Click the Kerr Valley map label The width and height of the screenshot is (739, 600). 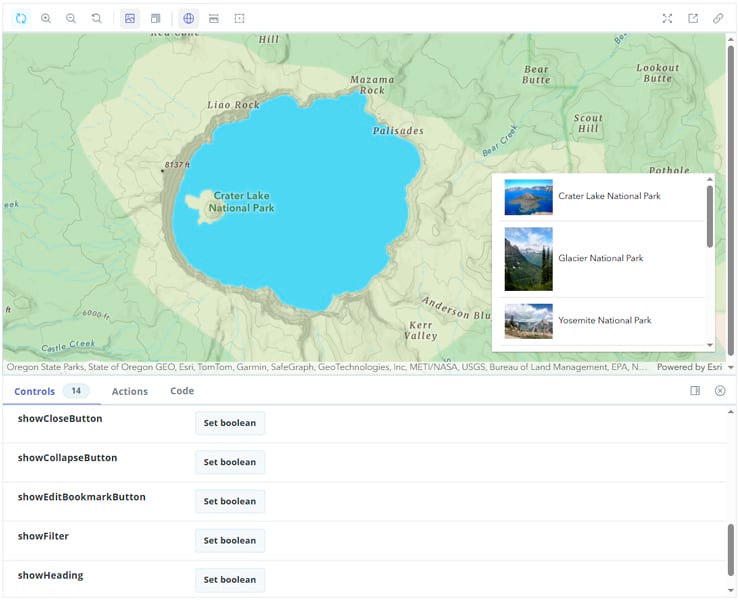[x=420, y=330]
